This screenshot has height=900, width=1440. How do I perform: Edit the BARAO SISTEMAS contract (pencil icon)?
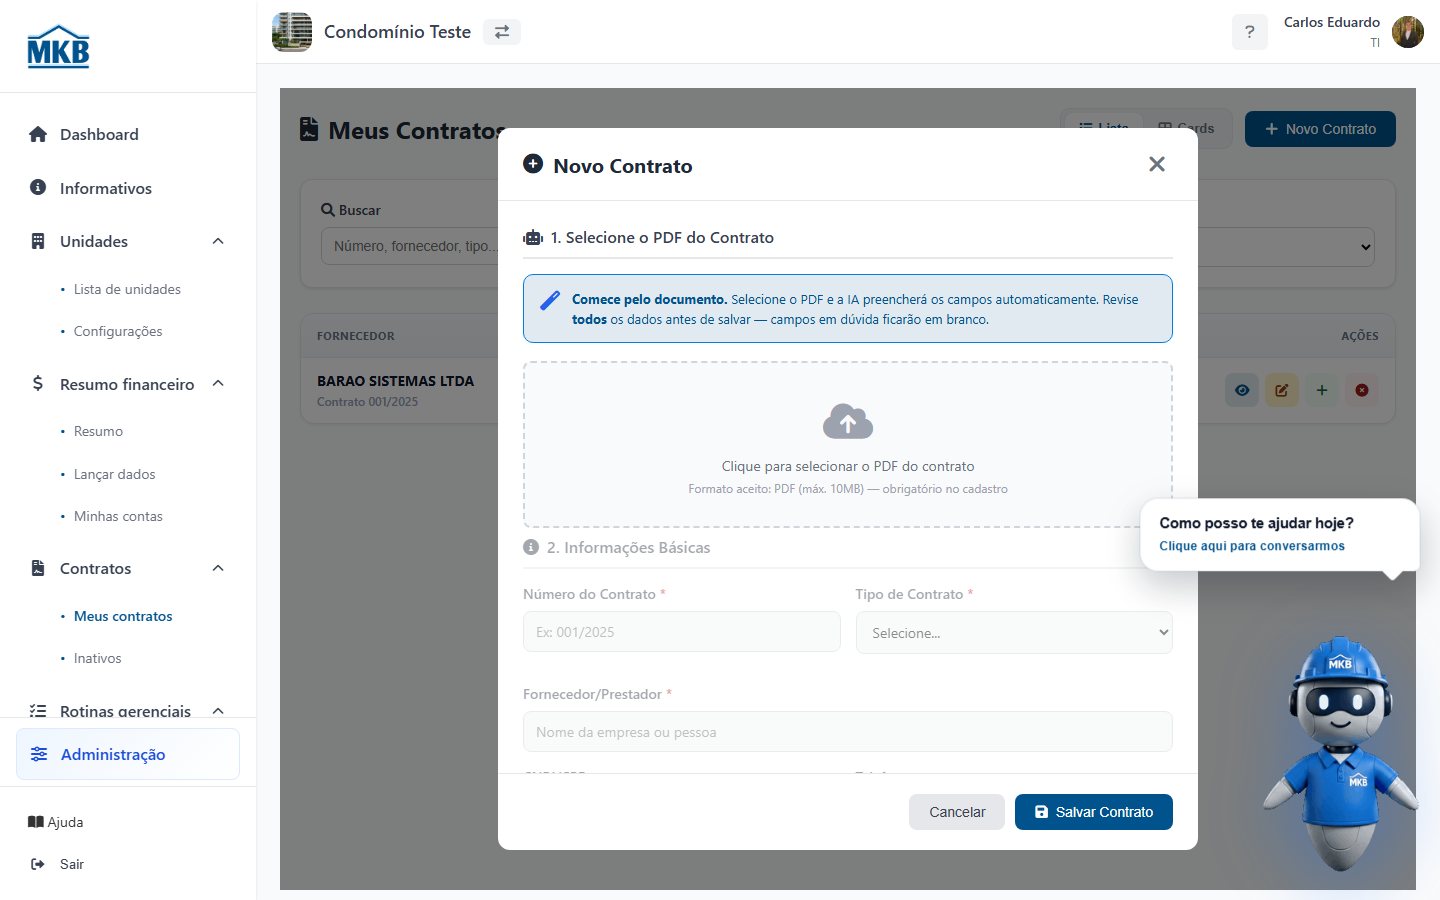point(1282,390)
